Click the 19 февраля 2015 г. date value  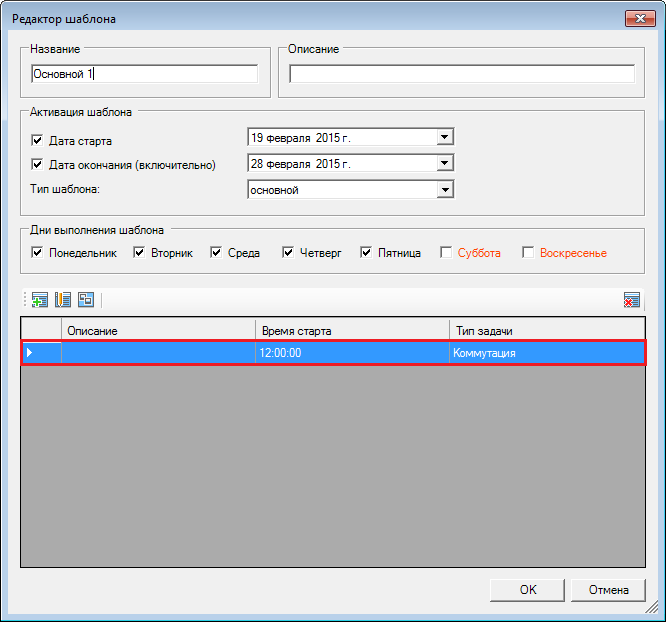(x=300, y=138)
